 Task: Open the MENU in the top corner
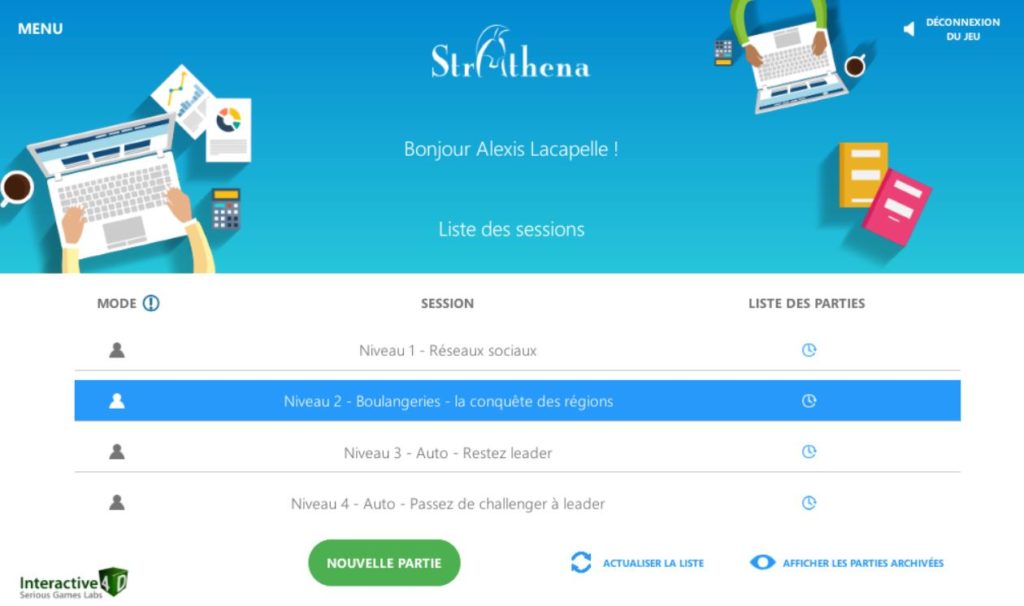[40, 29]
